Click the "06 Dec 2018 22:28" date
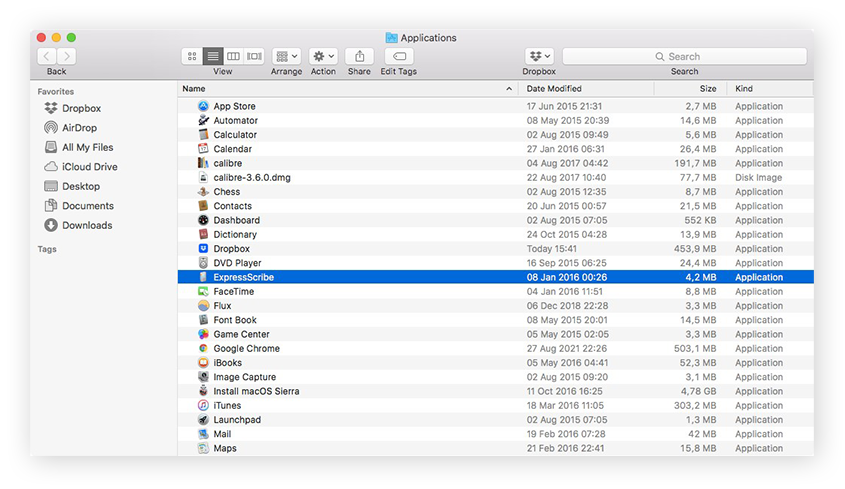 [x=567, y=306]
